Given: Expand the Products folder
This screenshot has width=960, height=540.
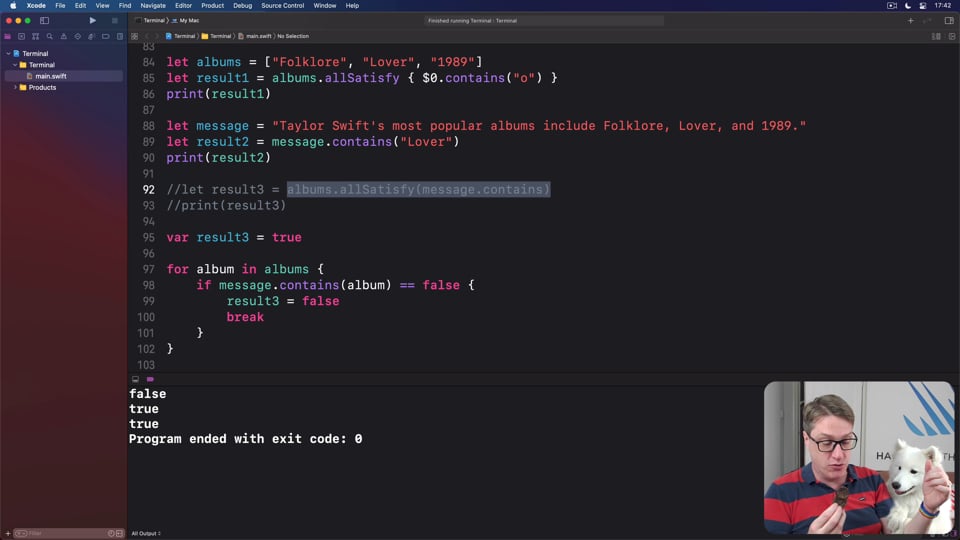Looking at the screenshot, I should pyautogui.click(x=15, y=87).
